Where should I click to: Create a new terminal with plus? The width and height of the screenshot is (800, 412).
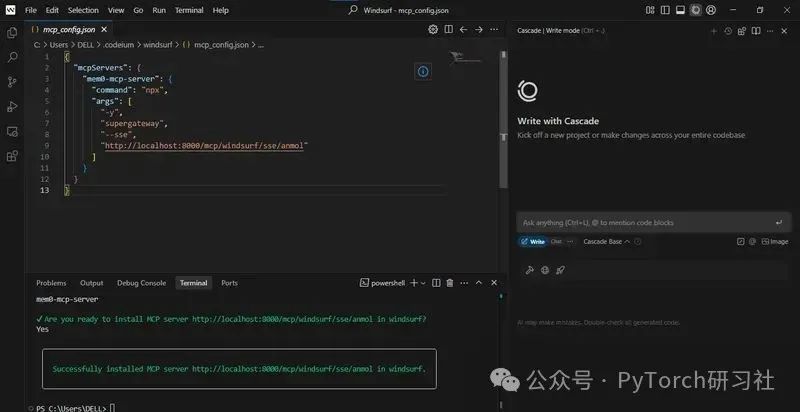(x=414, y=283)
